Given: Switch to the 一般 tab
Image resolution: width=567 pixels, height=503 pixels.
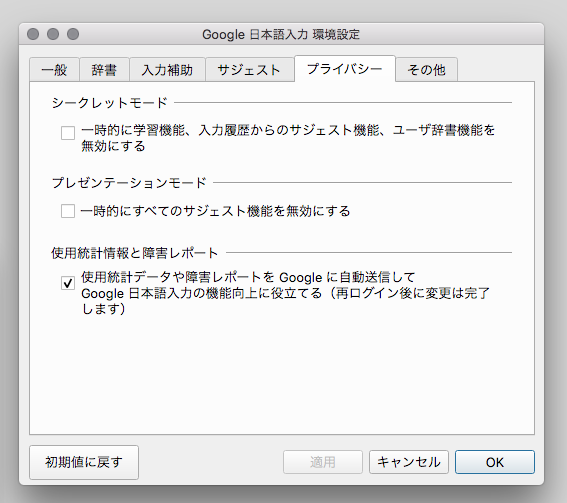Looking at the screenshot, I should tap(54, 69).
